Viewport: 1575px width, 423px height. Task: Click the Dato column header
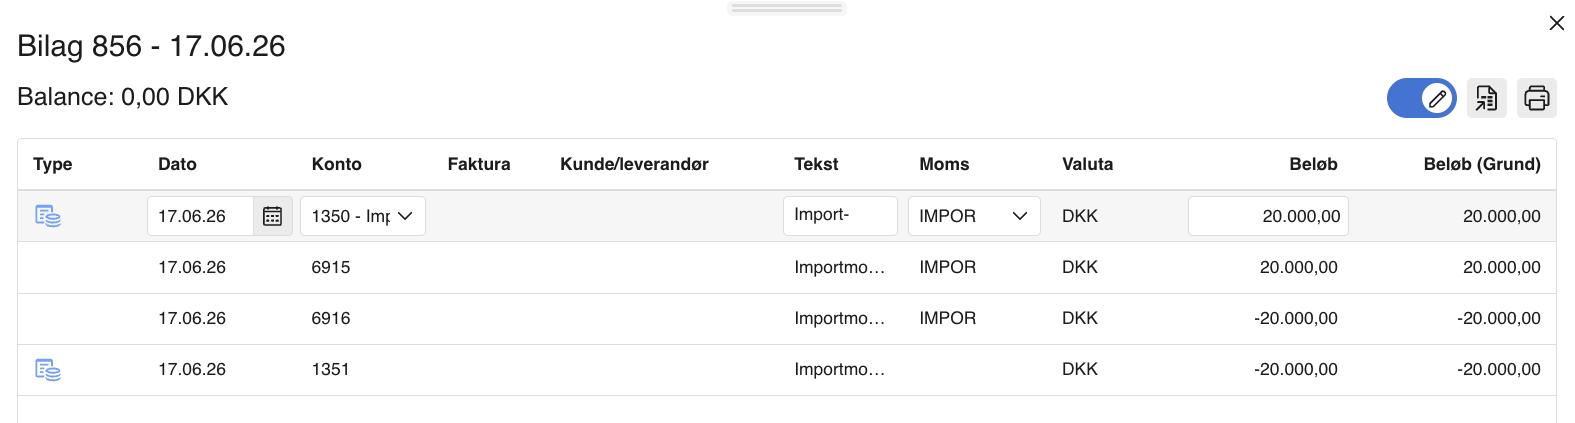(x=177, y=164)
